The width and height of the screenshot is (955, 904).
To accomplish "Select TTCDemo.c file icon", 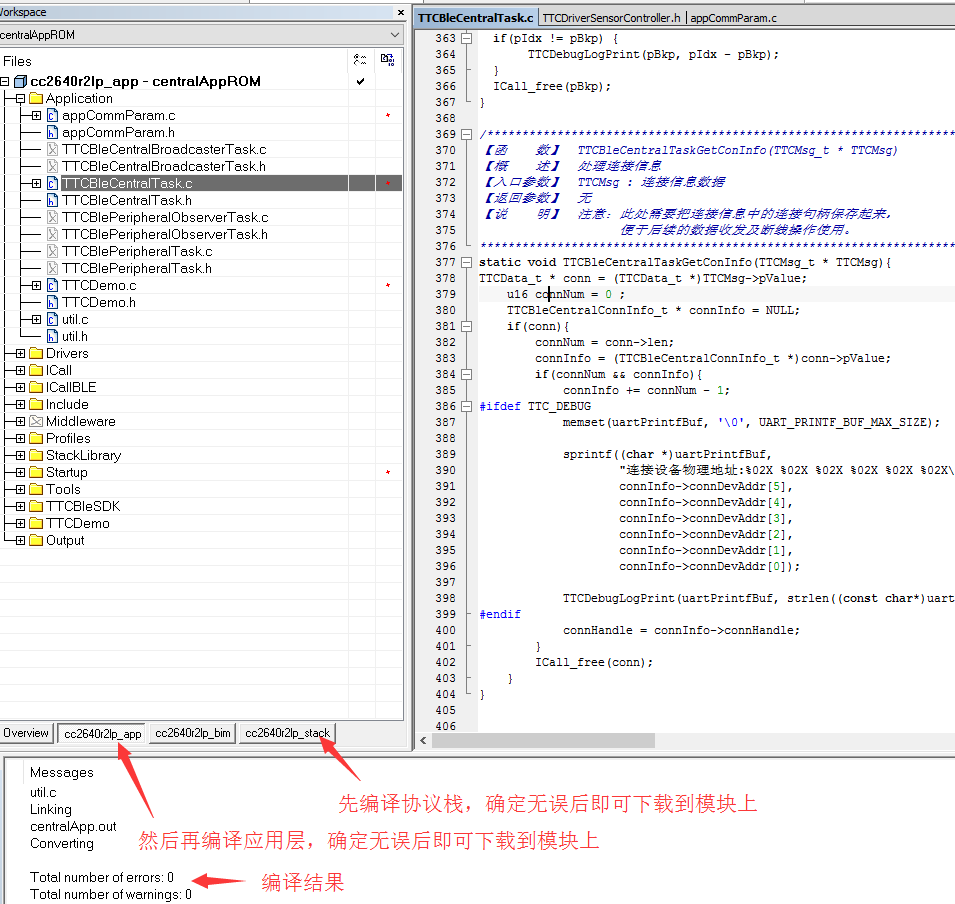I will pyautogui.click(x=52, y=285).
